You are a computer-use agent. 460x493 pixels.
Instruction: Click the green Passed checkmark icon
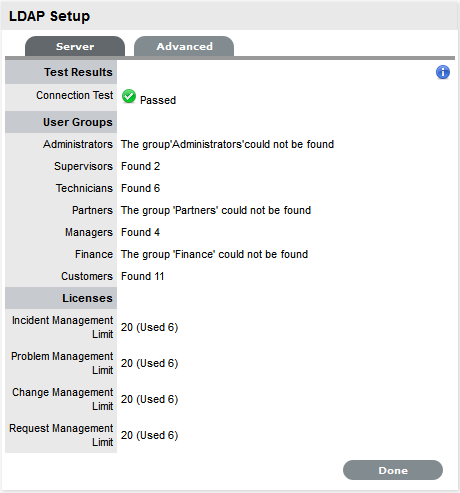pyautogui.click(x=129, y=96)
